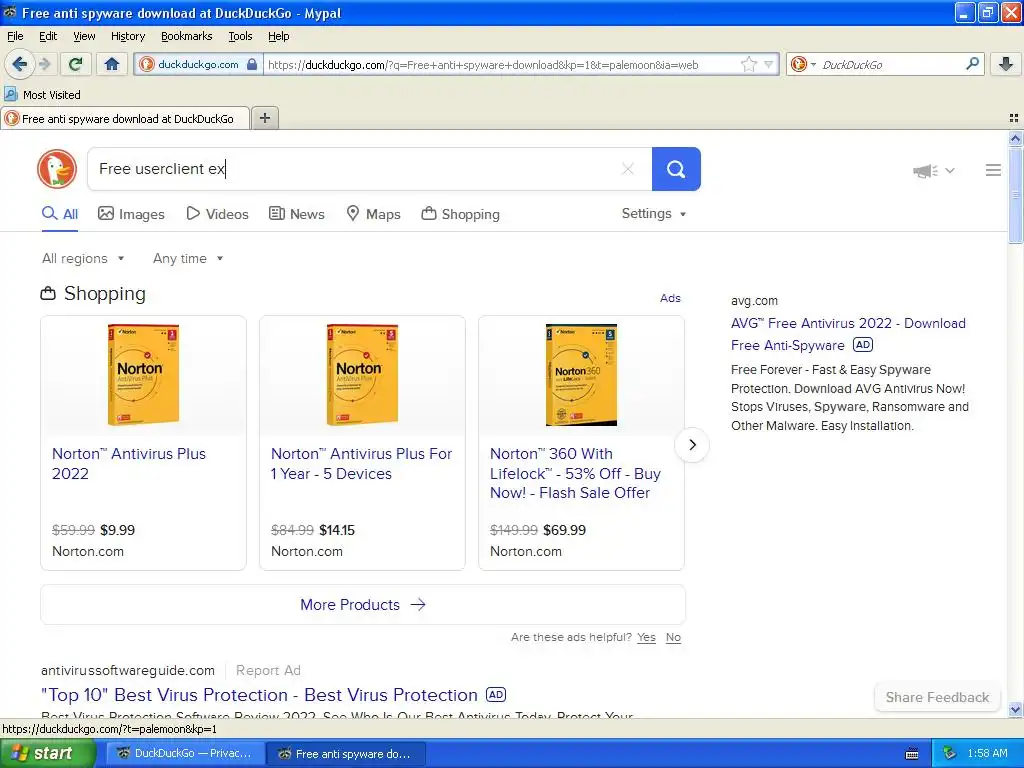The height and width of the screenshot is (768, 1024).
Task: Expand the URL history dropdown arrow
Action: coord(769,64)
